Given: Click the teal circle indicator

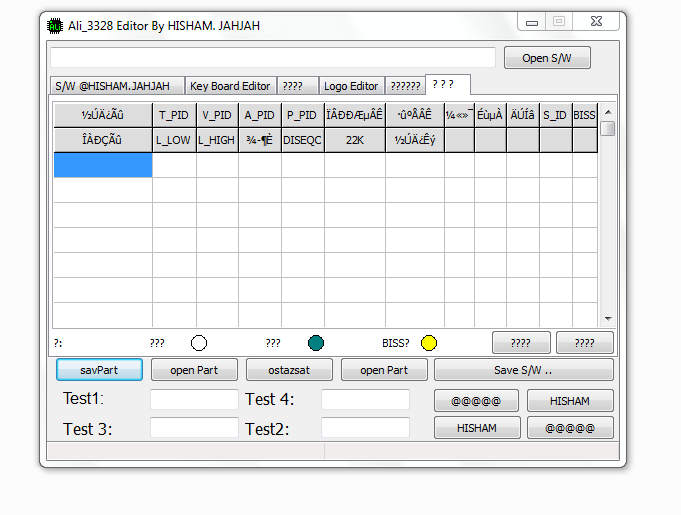Looking at the screenshot, I should (x=316, y=343).
